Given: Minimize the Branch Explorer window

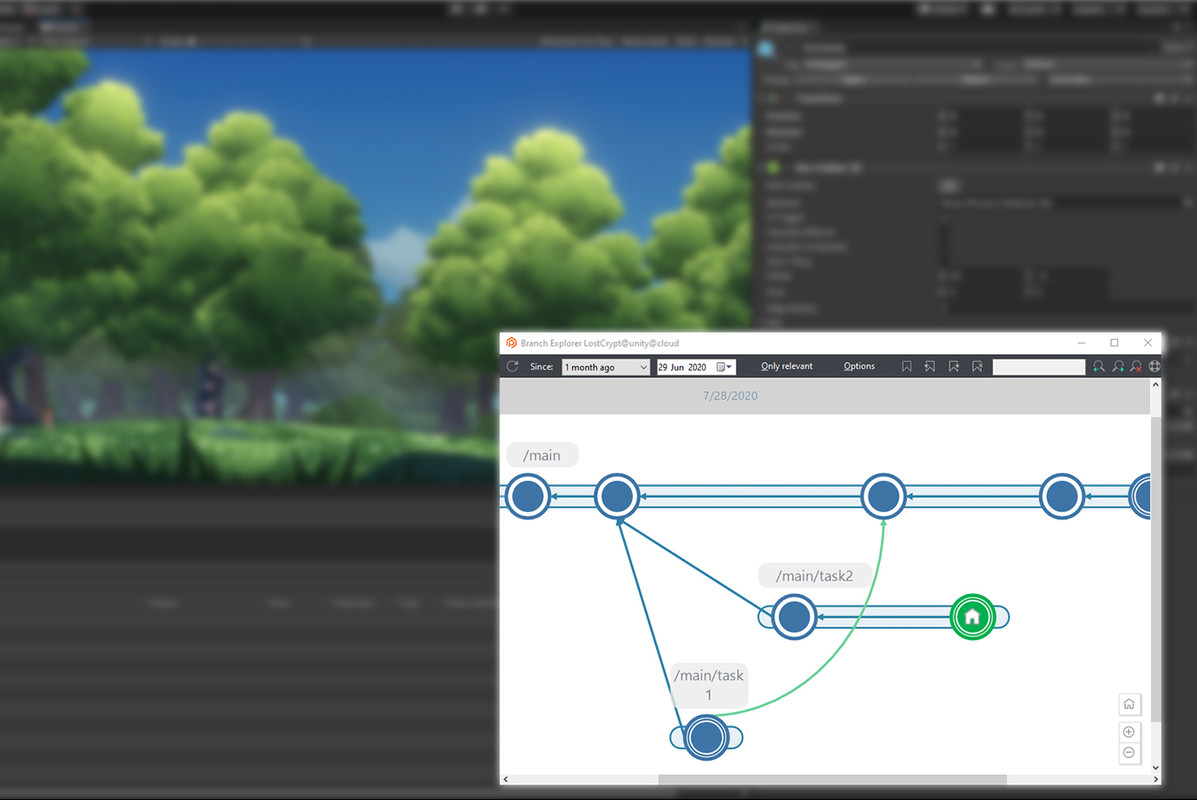Looking at the screenshot, I should tap(1082, 343).
